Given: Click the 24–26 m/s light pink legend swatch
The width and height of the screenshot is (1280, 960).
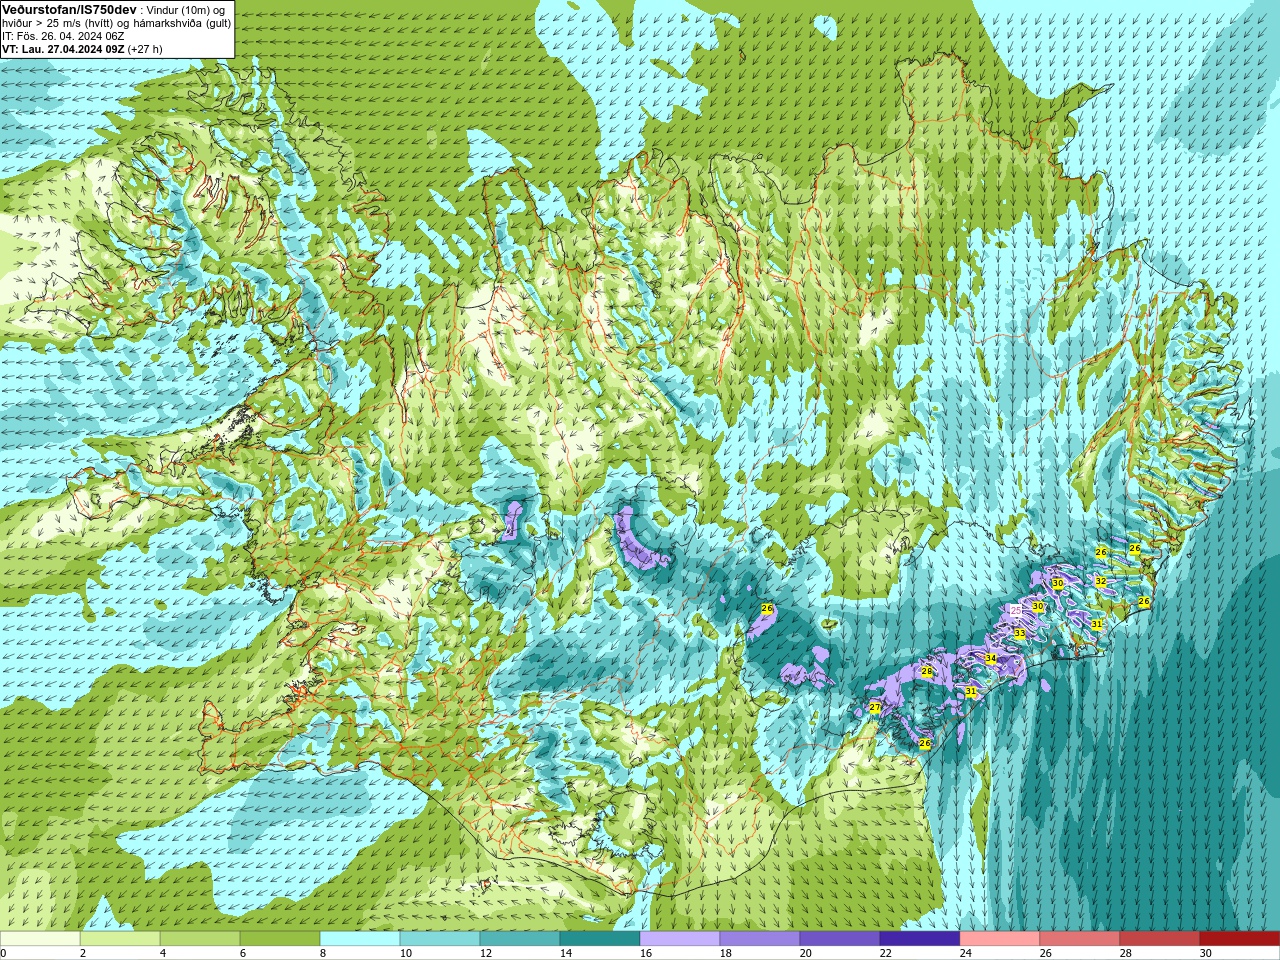Looking at the screenshot, I should [1000, 939].
